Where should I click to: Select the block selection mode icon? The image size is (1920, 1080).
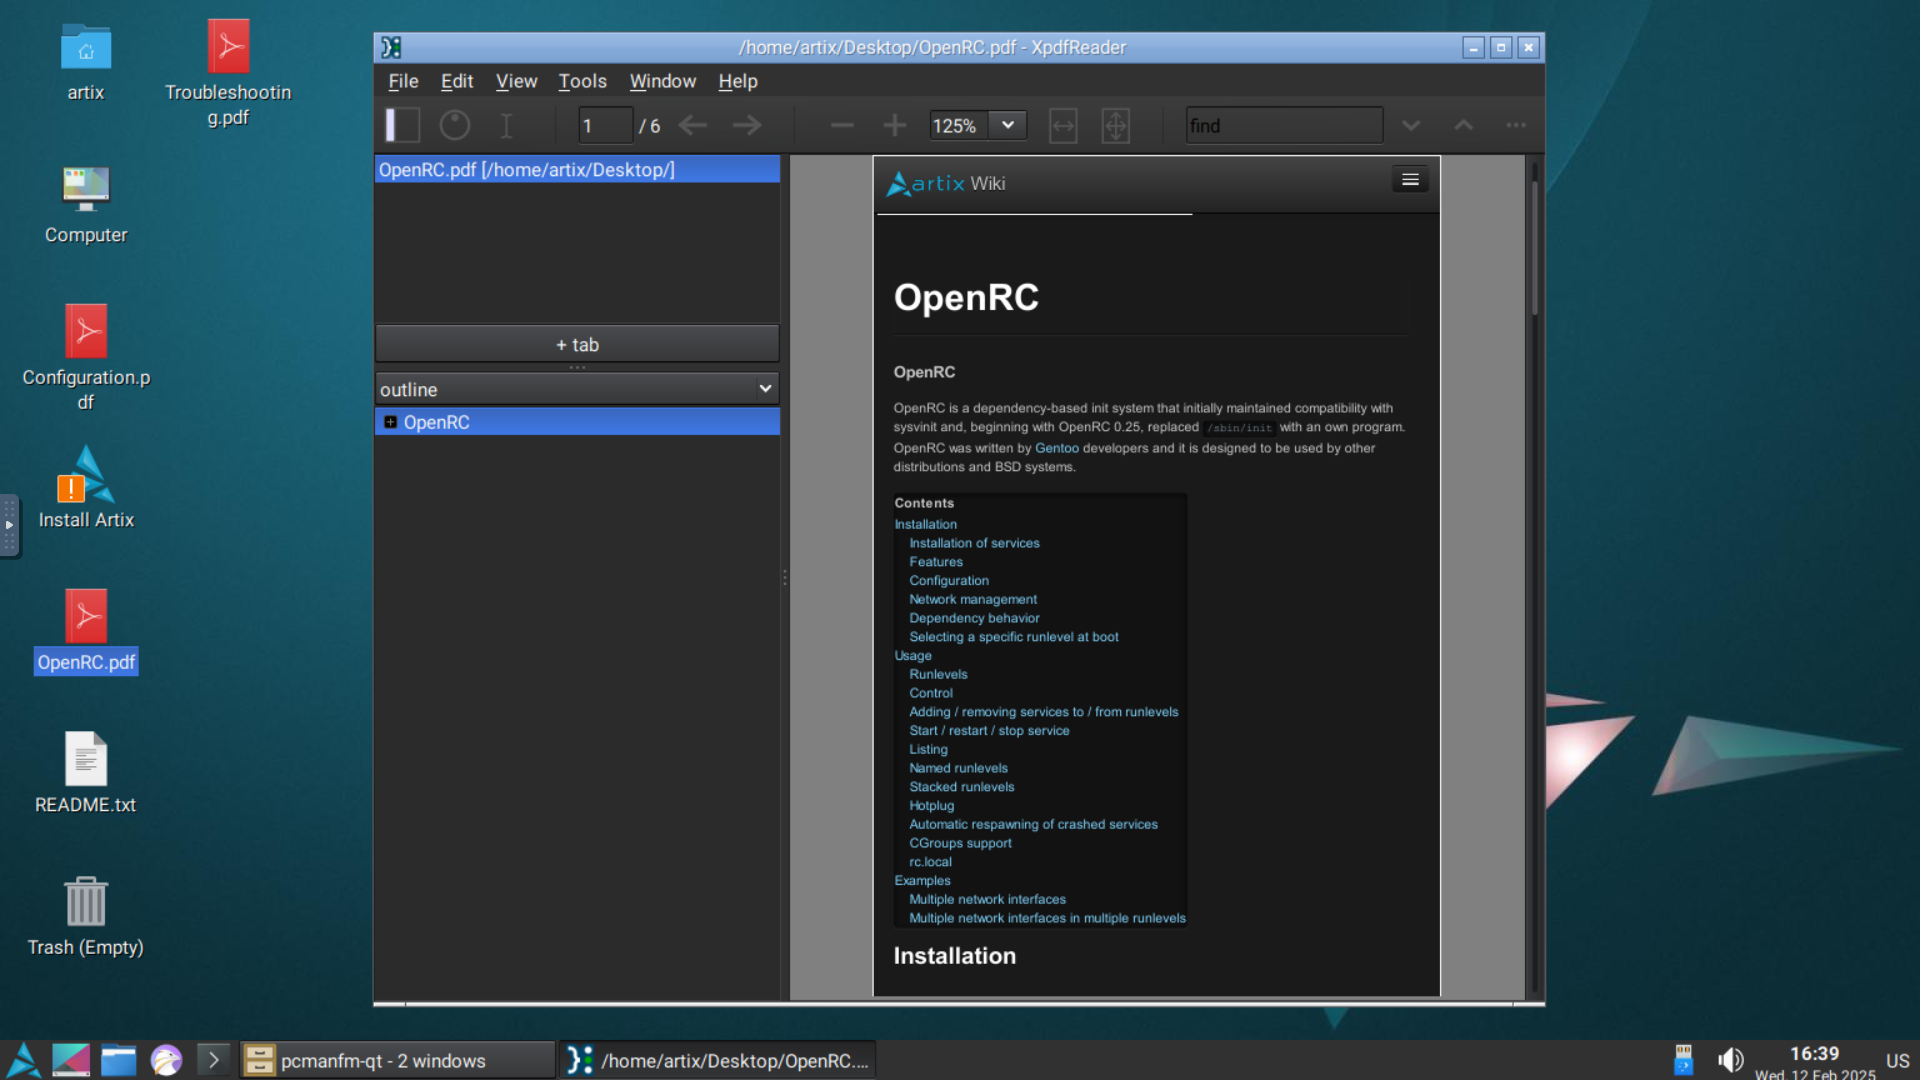pyautogui.click(x=455, y=125)
